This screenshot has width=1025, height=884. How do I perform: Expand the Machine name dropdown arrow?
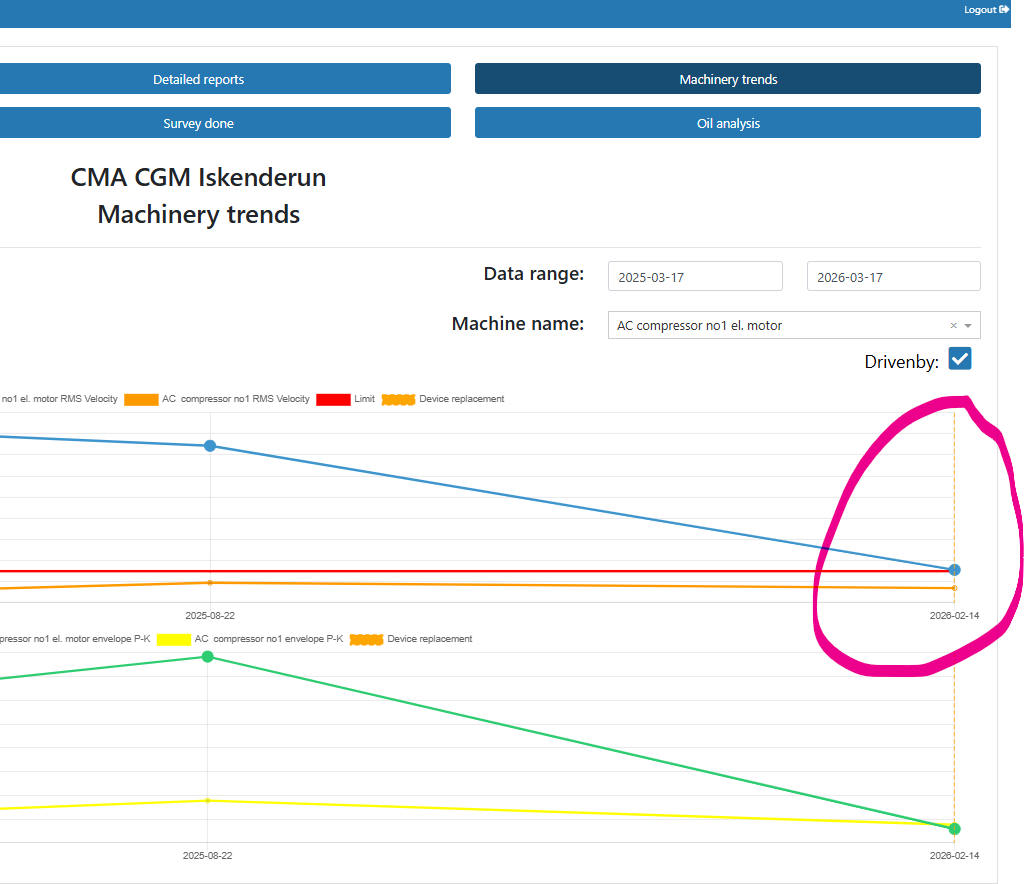click(968, 326)
